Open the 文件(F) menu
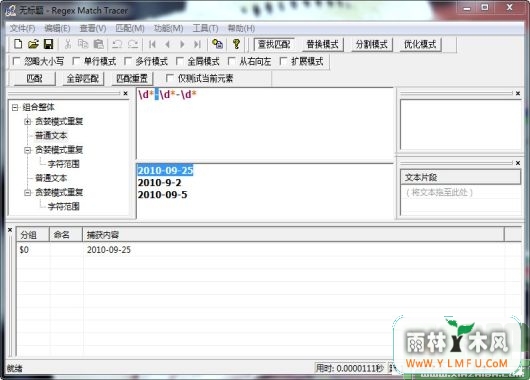The image size is (530, 380). pos(22,28)
